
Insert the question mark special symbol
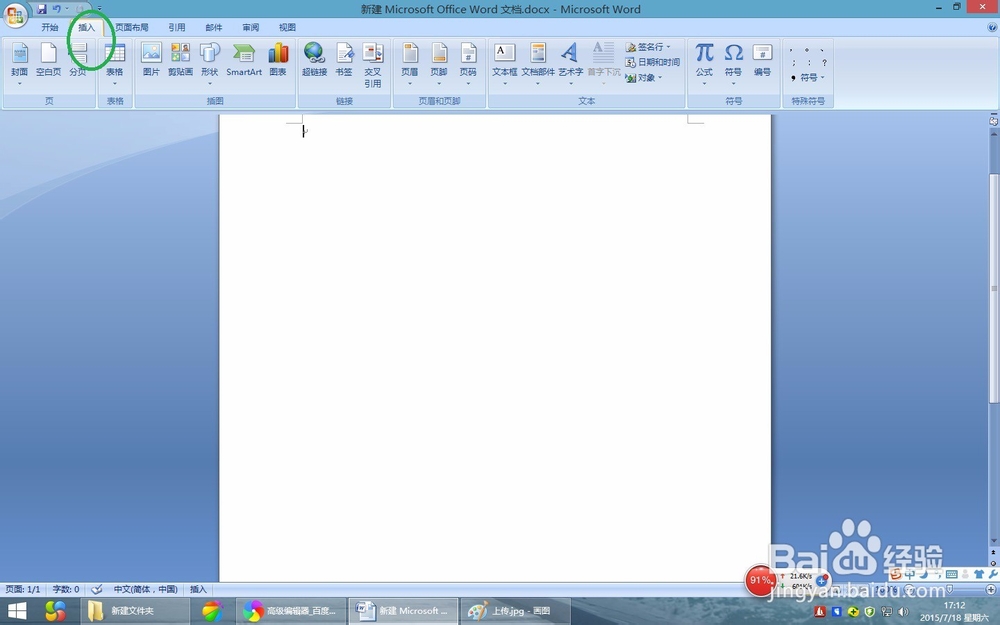(x=824, y=62)
